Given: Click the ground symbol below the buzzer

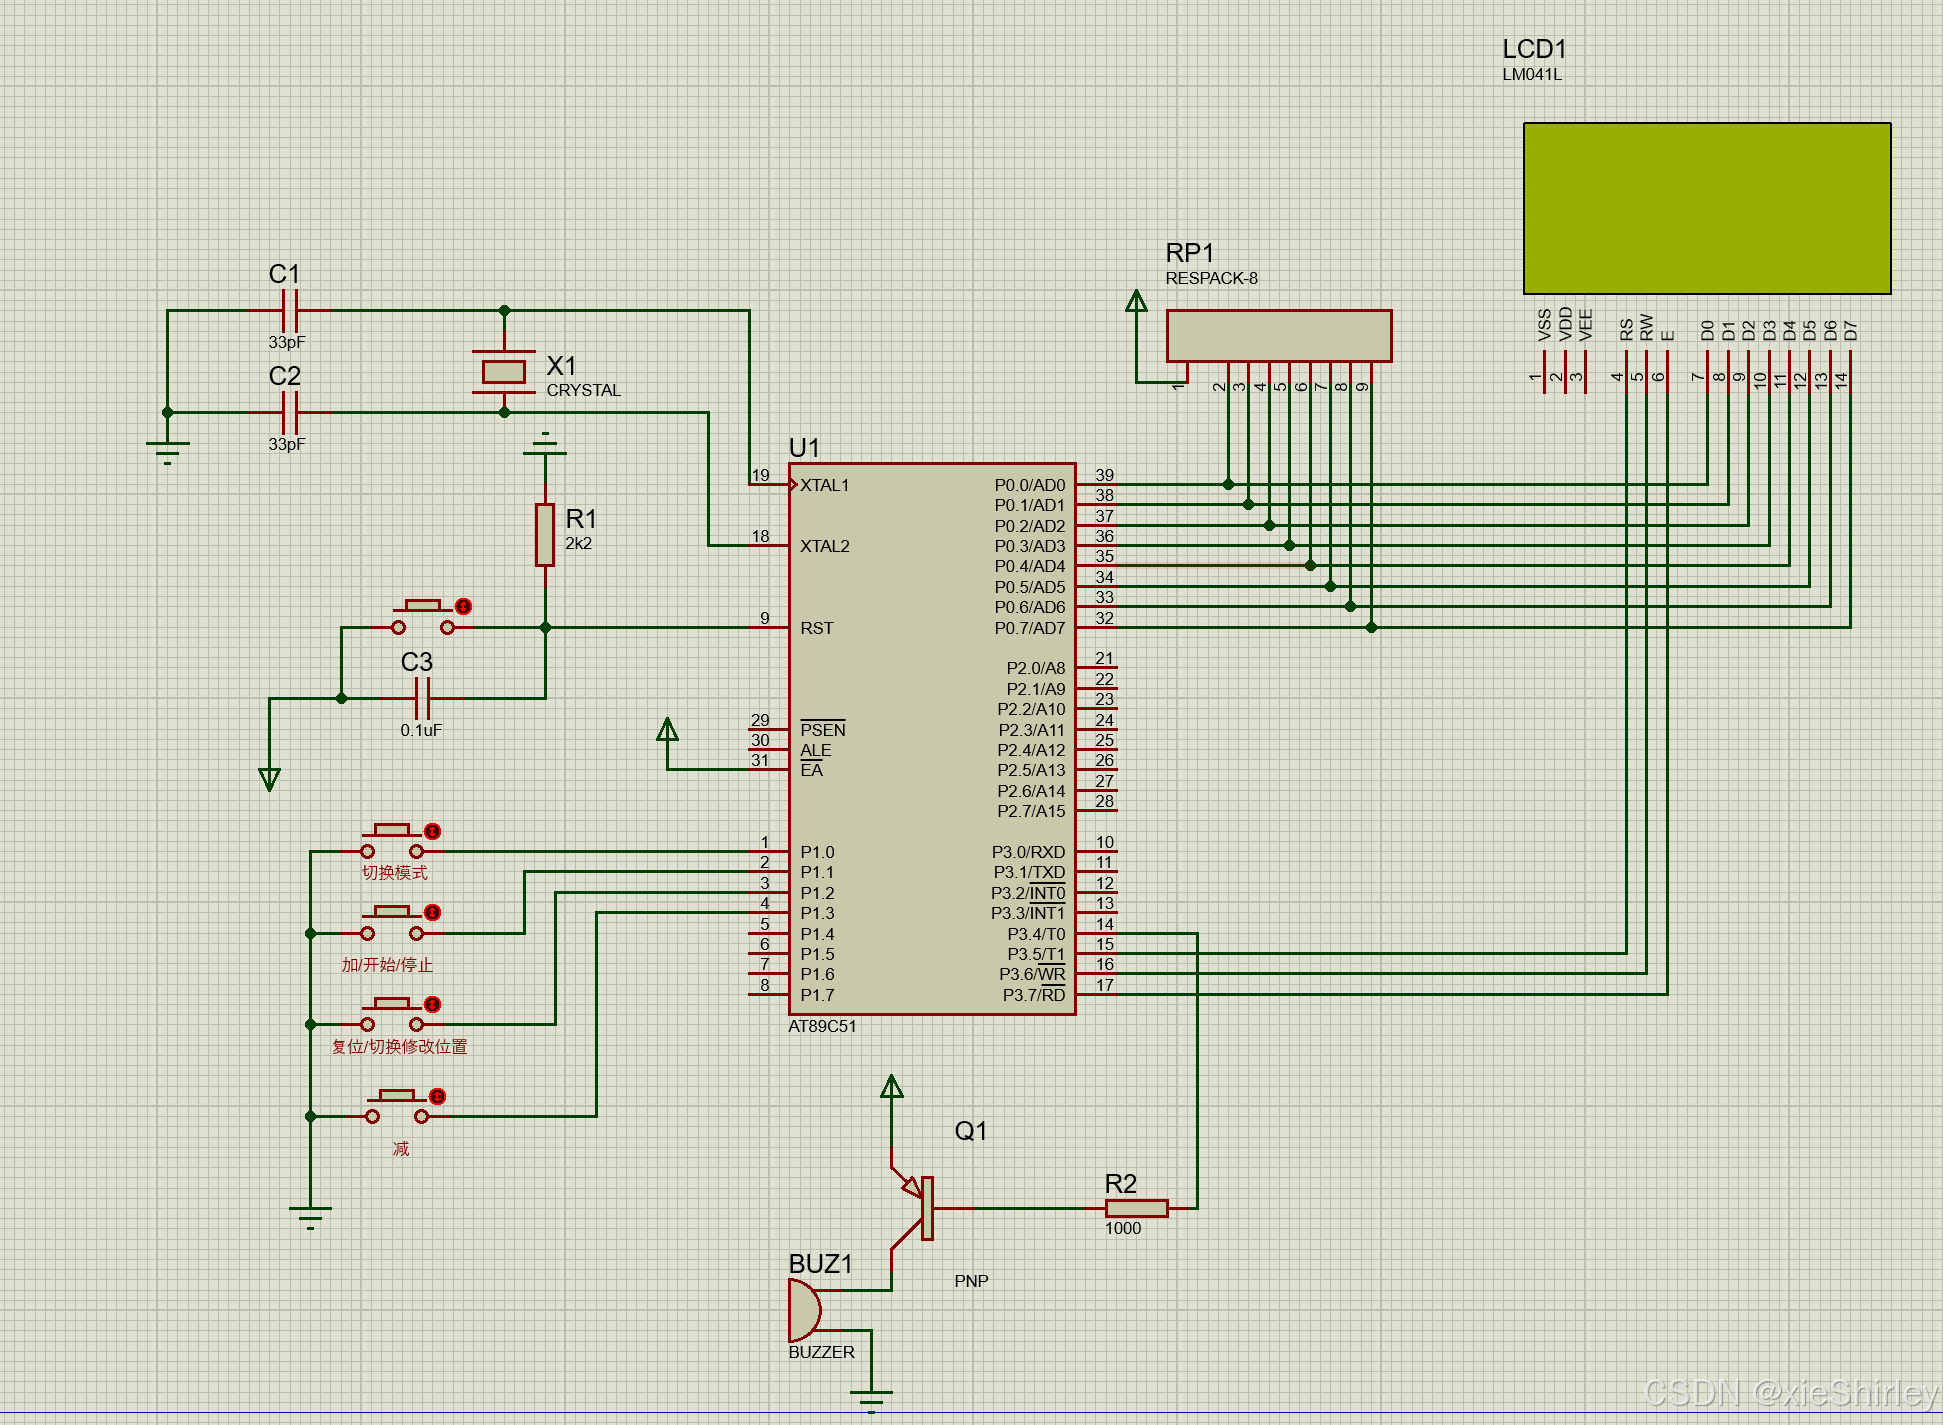Looking at the screenshot, I should (x=871, y=1398).
